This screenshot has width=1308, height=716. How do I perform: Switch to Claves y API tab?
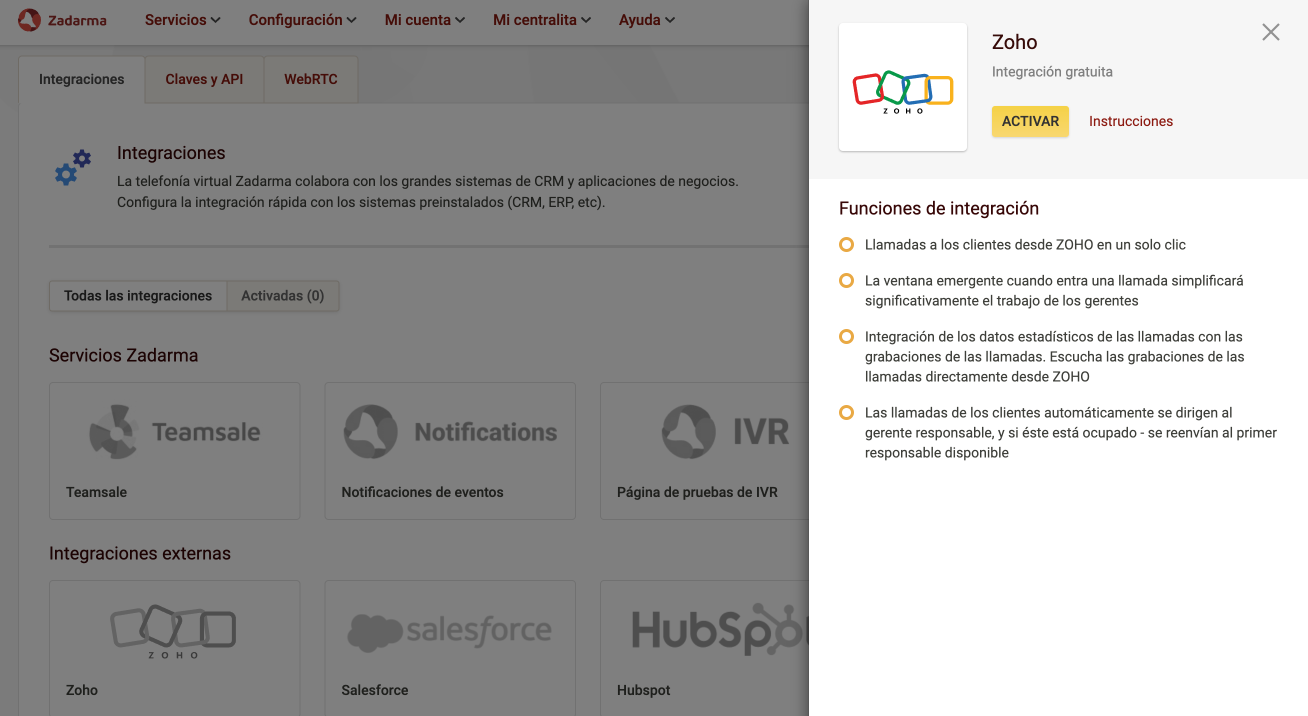[204, 80]
